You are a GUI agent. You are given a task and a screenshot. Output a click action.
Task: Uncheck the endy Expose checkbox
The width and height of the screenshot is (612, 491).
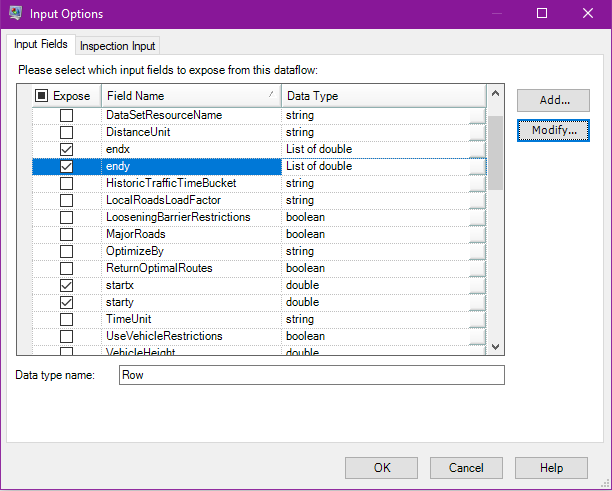(66, 166)
